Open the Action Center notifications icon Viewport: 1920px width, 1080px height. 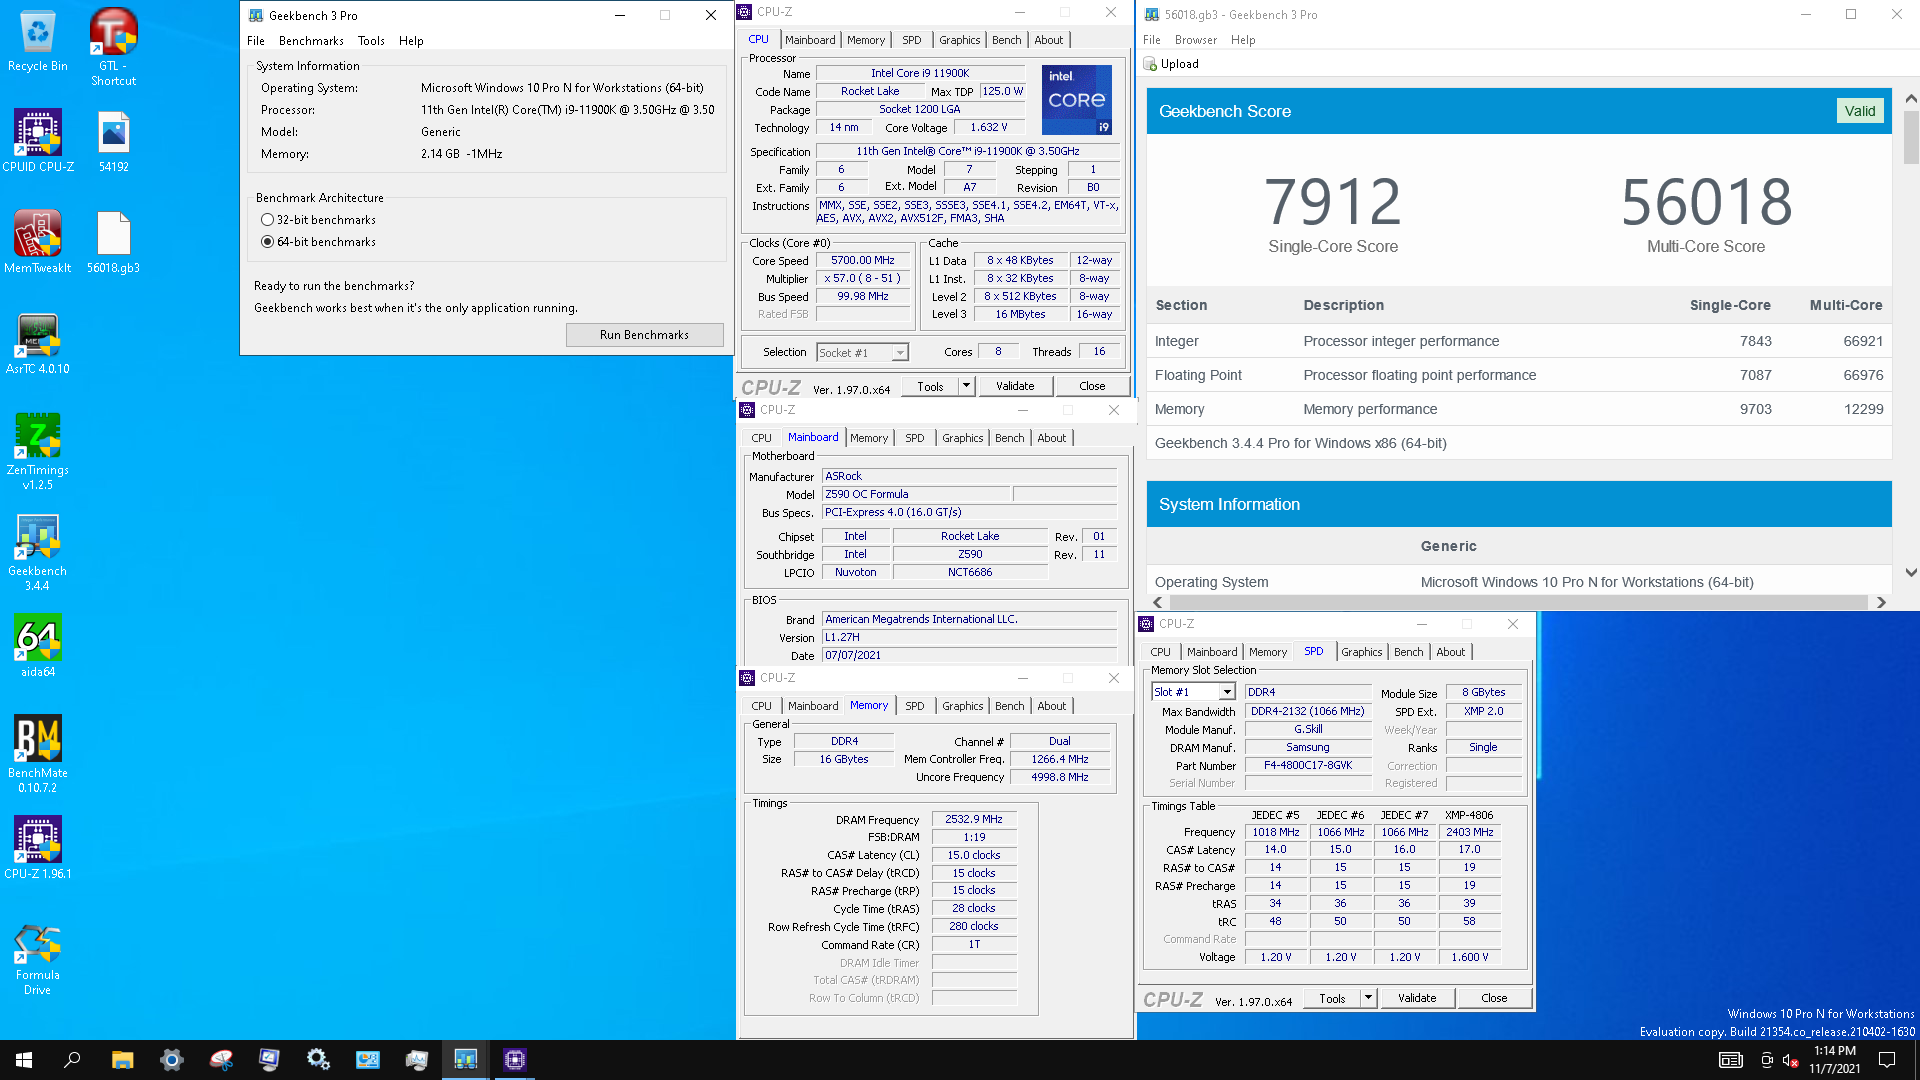(1887, 1060)
